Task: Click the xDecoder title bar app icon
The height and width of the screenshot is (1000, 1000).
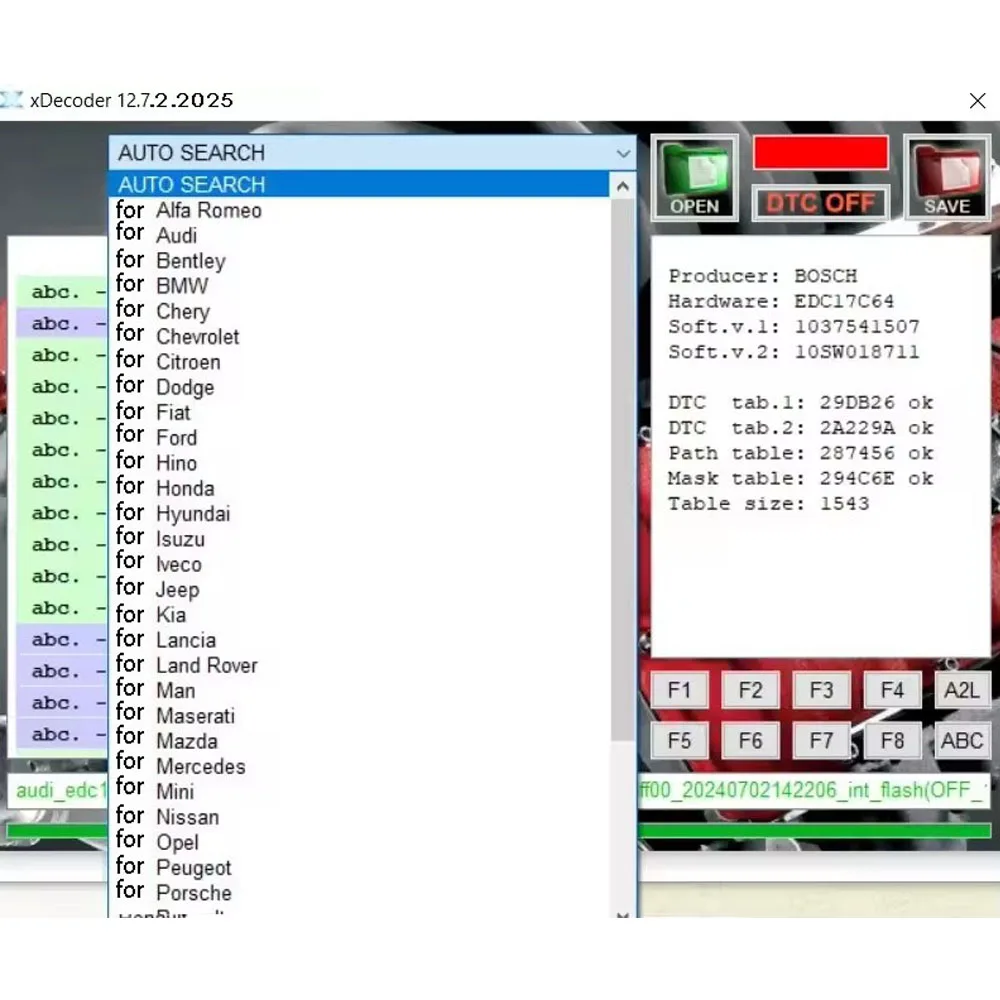Action: click(x=11, y=100)
